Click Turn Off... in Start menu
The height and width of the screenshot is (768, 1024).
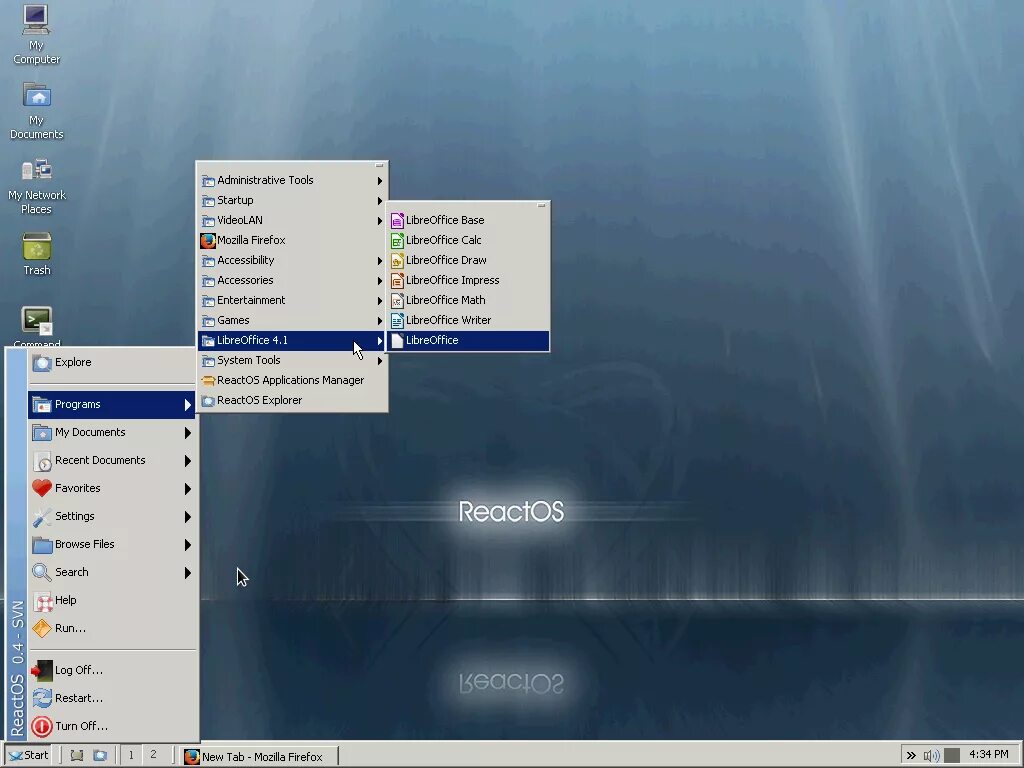(112, 726)
